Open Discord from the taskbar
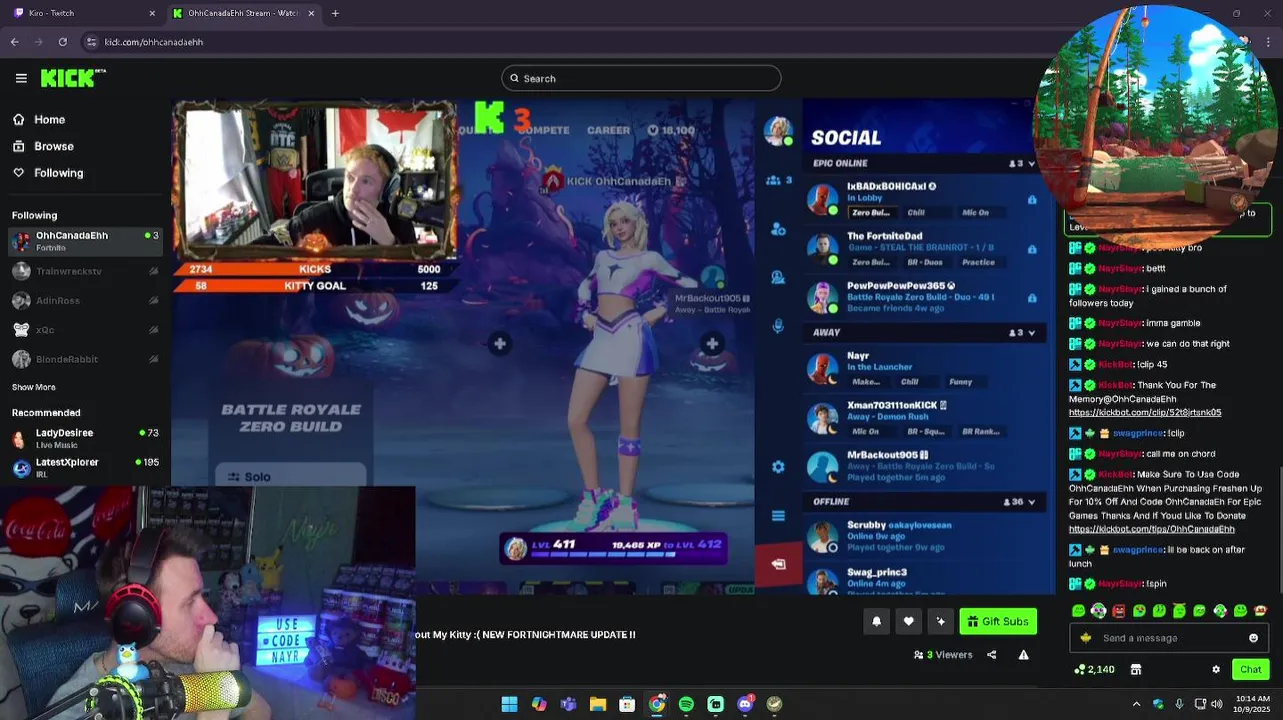Viewport: 1283px width, 720px height. click(745, 704)
